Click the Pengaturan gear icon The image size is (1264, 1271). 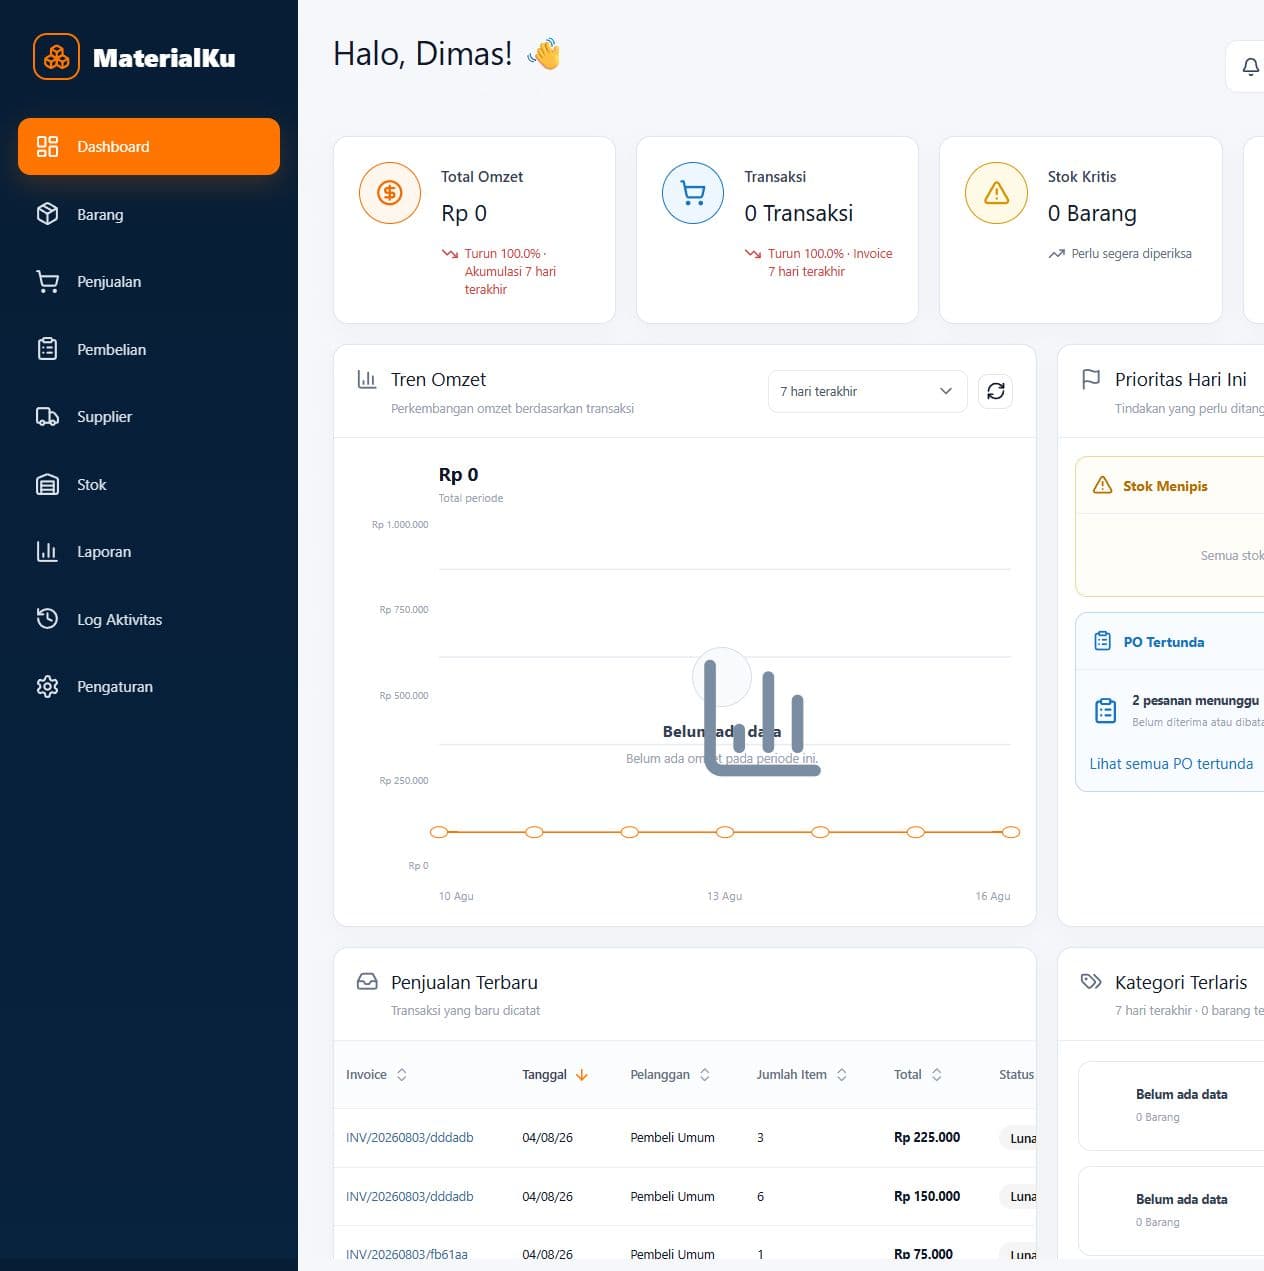(47, 686)
